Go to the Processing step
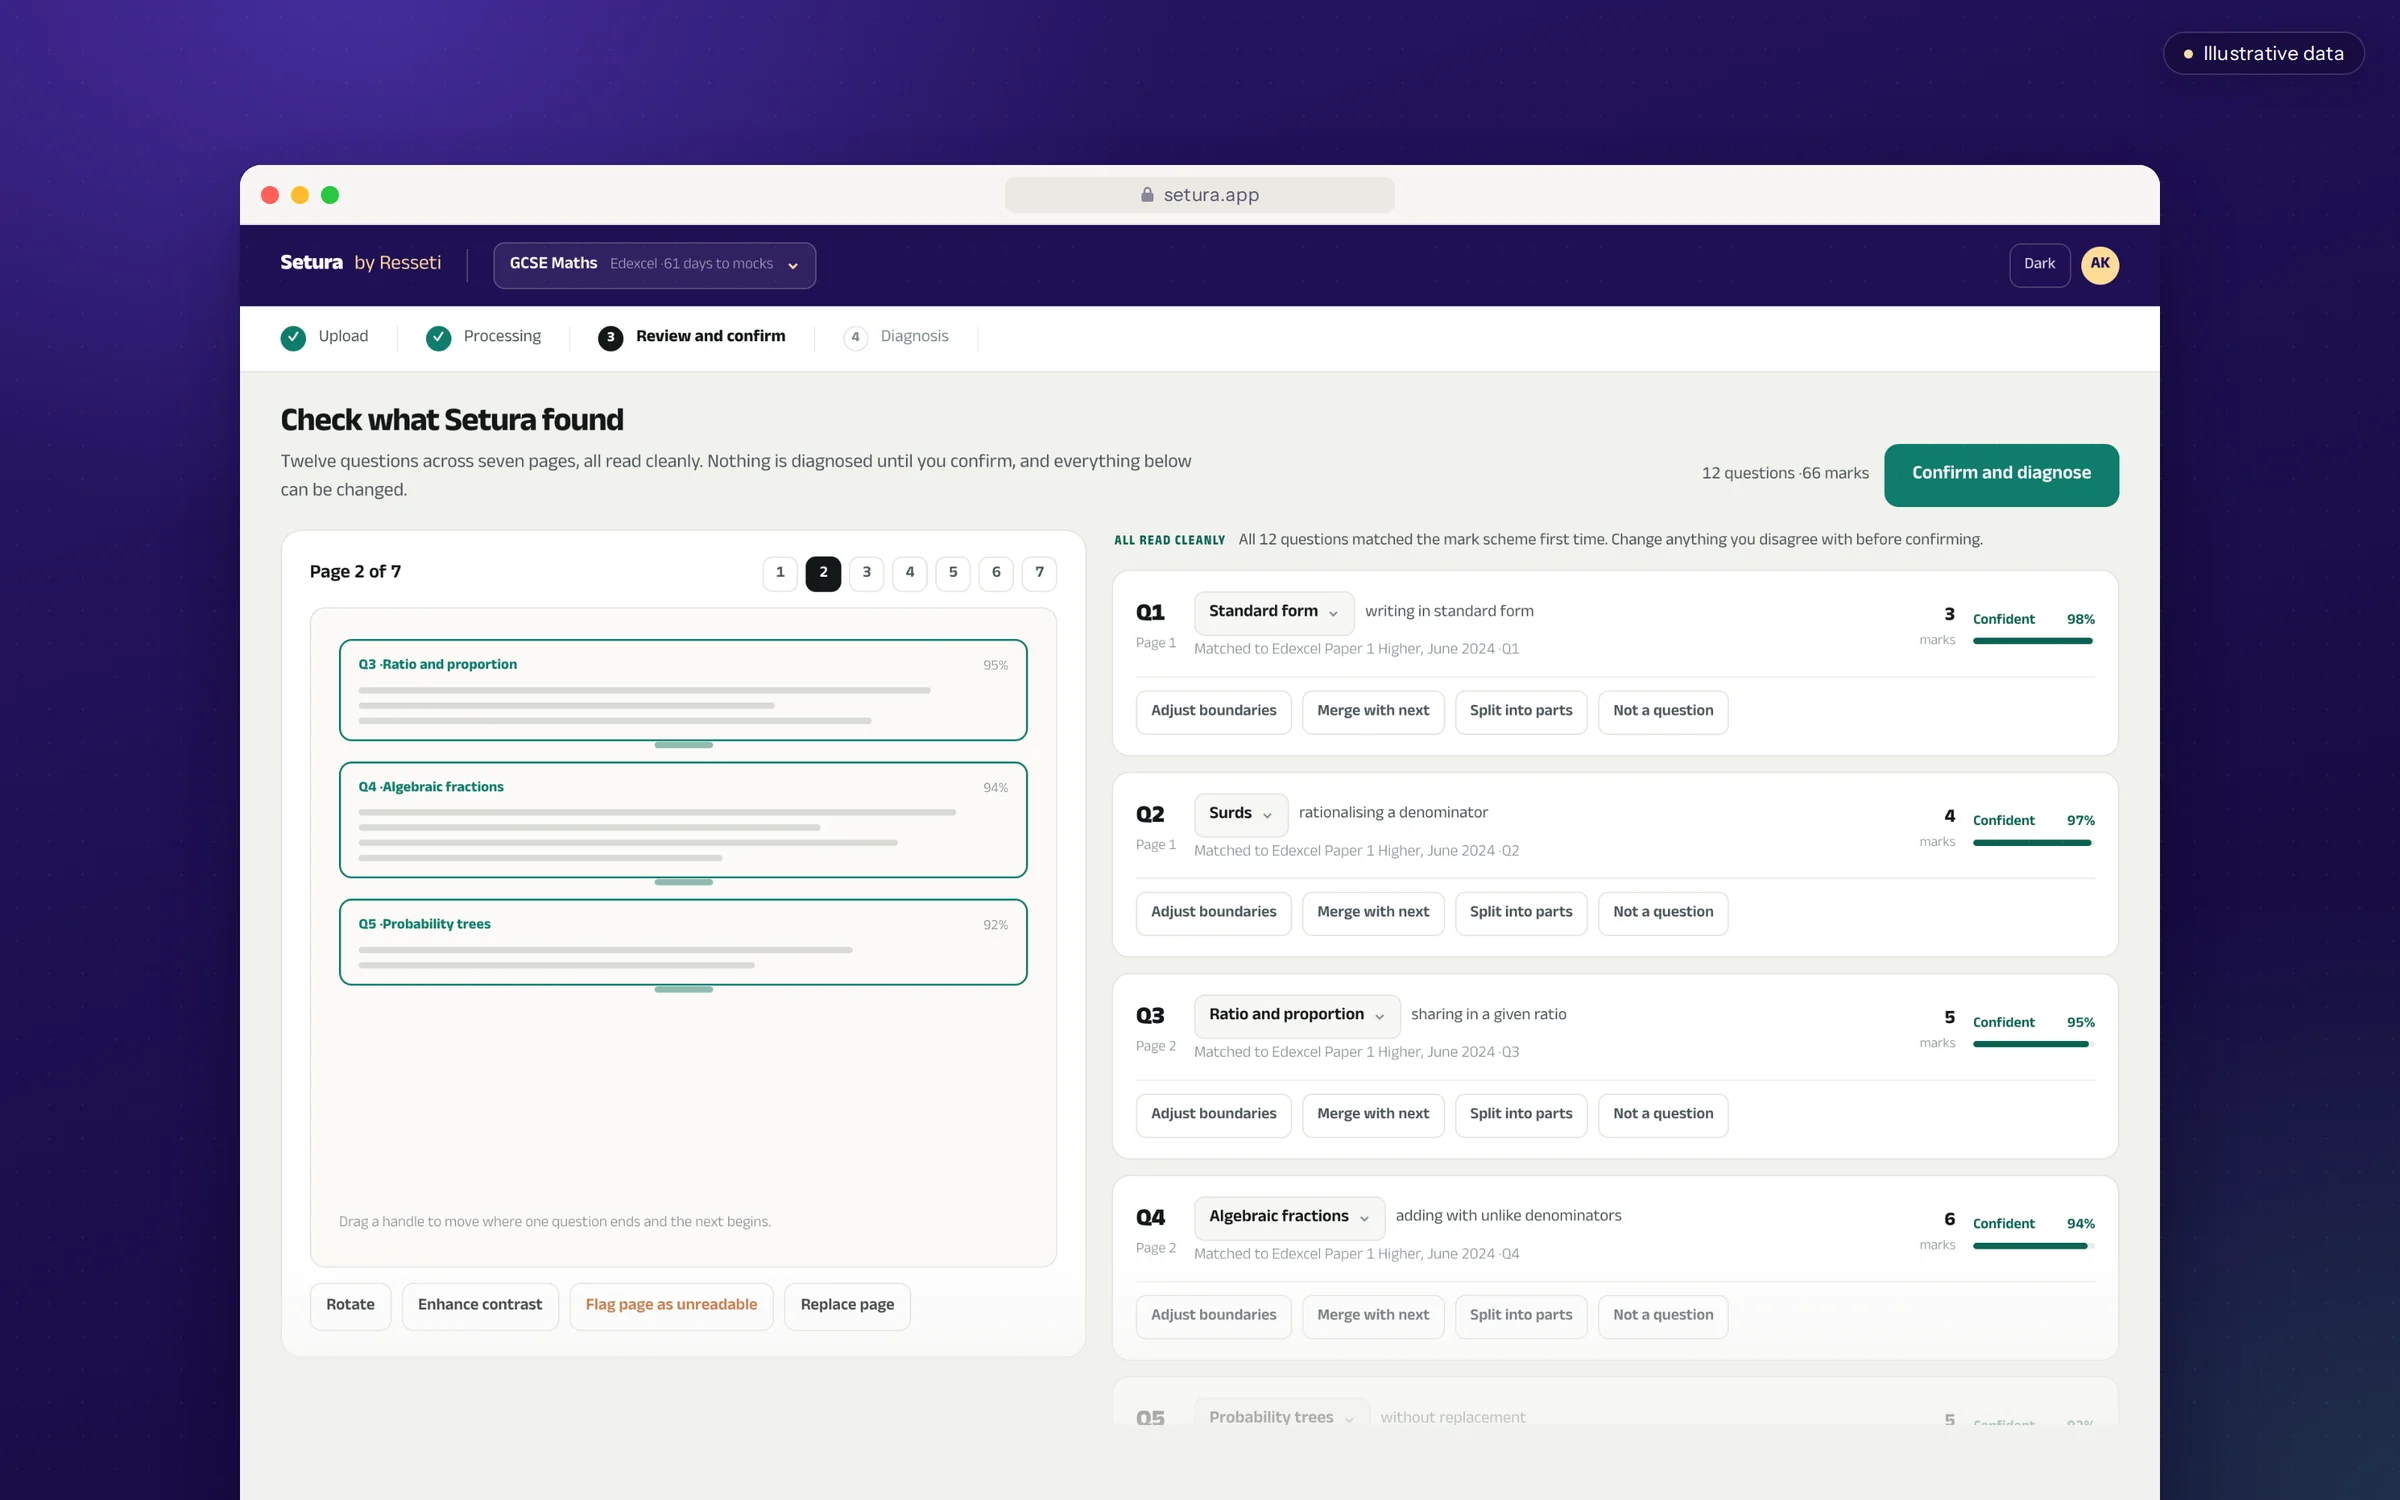Image resolution: width=2400 pixels, height=1500 pixels. coord(484,337)
